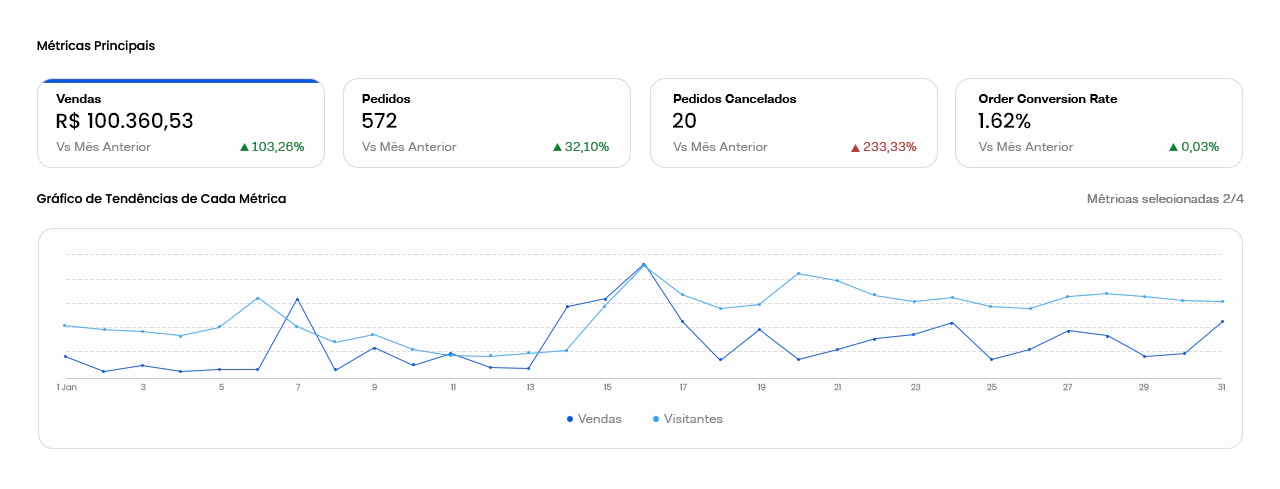This screenshot has width=1280, height=489.
Task: Select the Vendas metric card
Action: click(180, 122)
